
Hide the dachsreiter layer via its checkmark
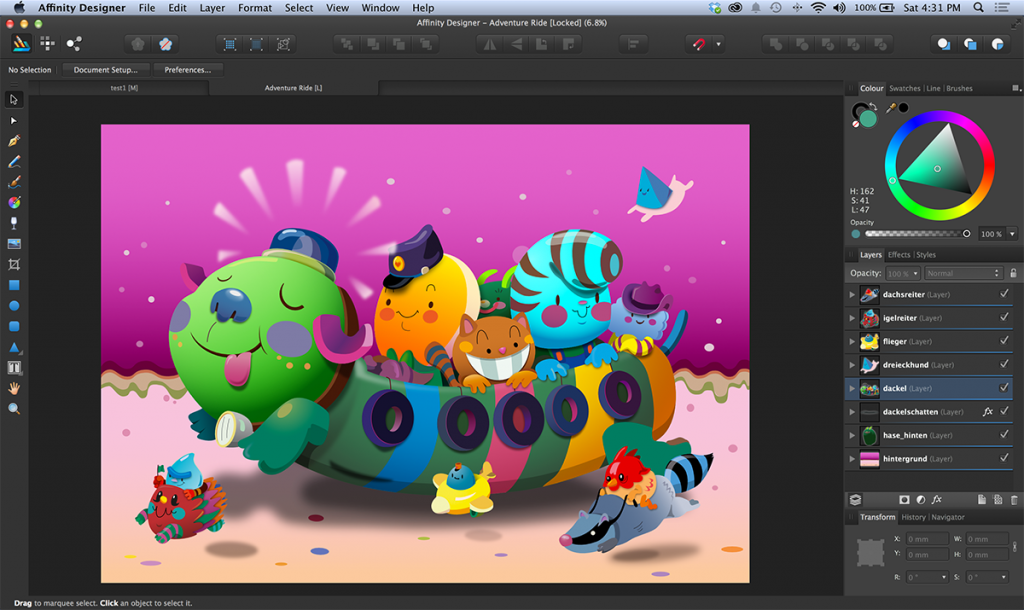point(1004,295)
